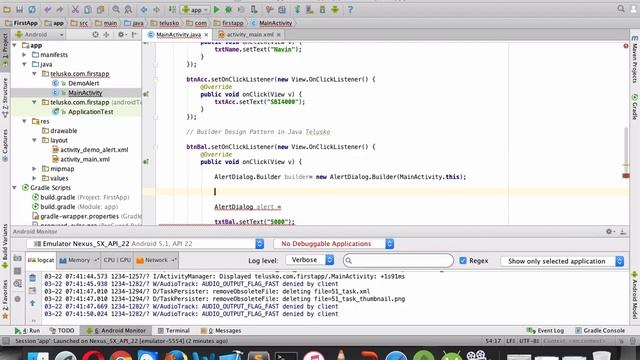The image size is (640, 360).
Task: Click scroll from source target icon
Action: 95,35
